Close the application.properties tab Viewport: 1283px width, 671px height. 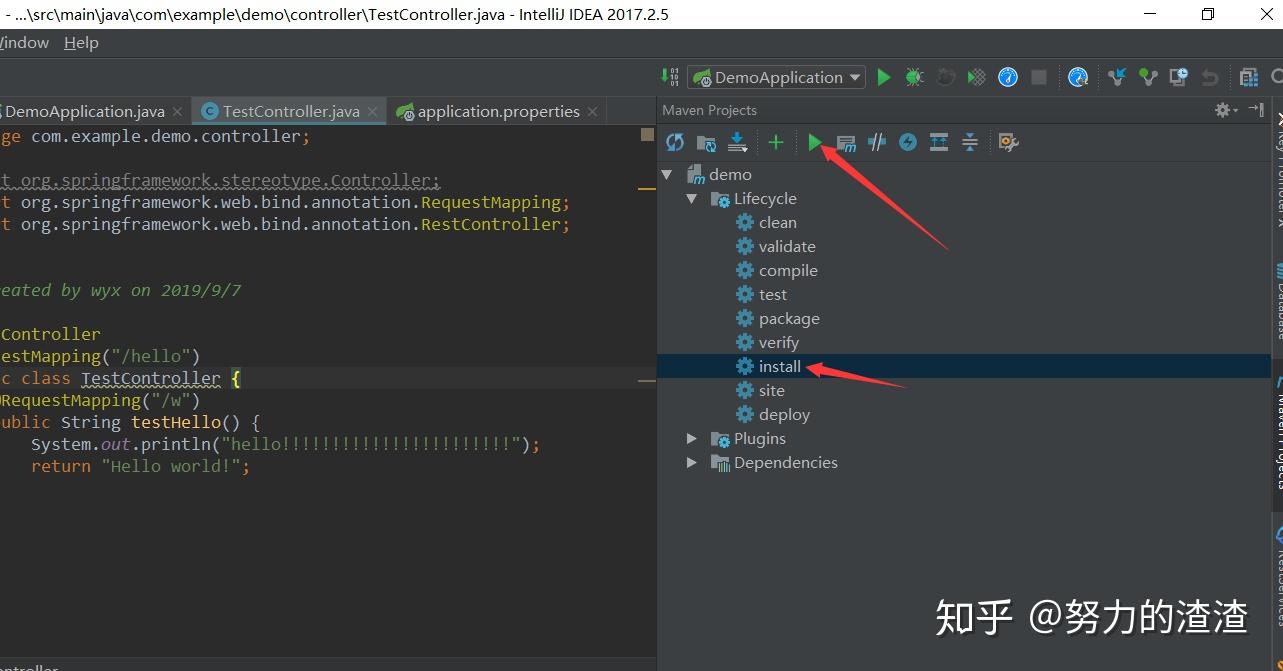click(x=592, y=112)
